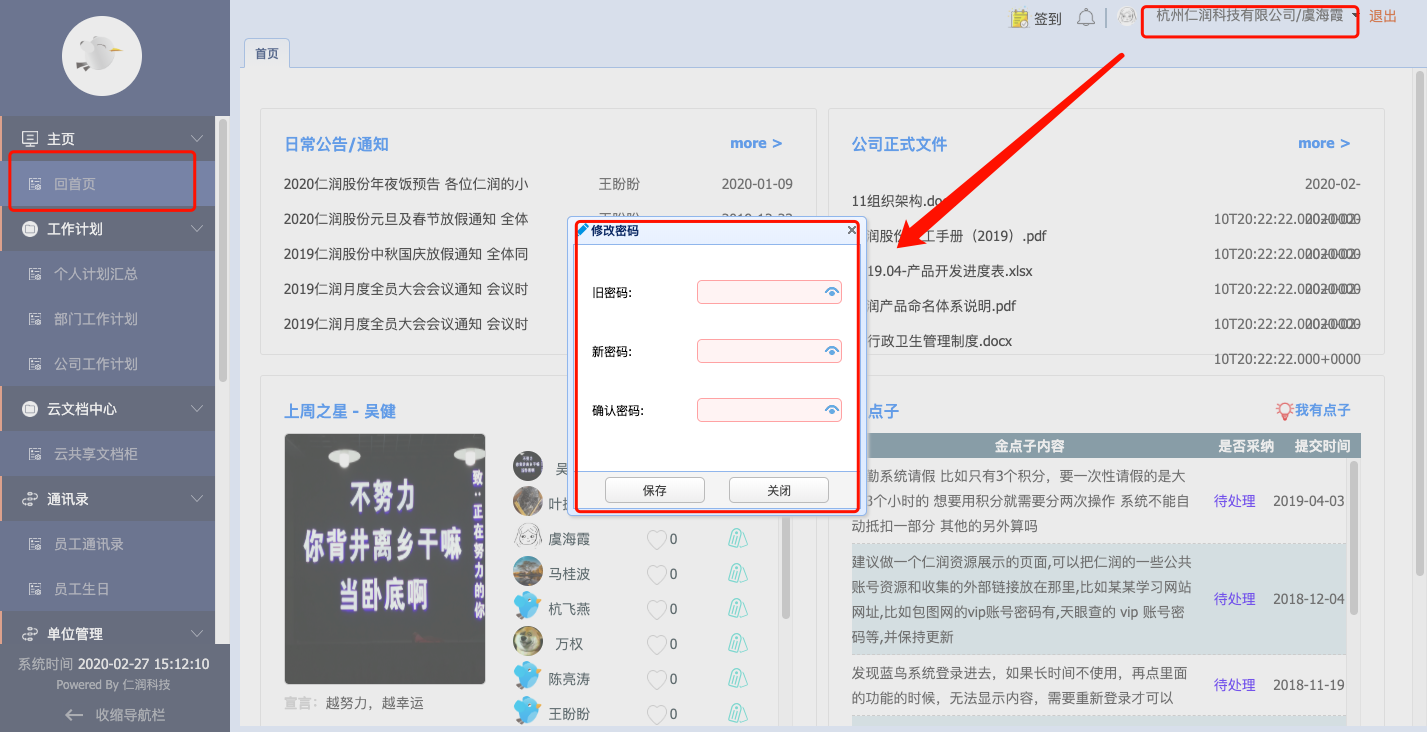Image resolution: width=1427 pixels, height=732 pixels.
Task: Click into the 旧密码 input field
Action: 760,292
